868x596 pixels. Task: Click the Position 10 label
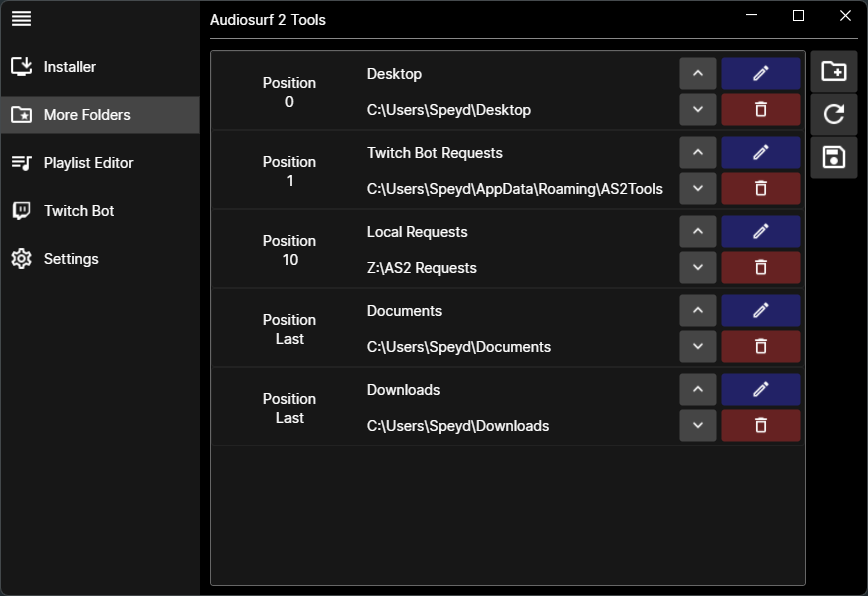[289, 251]
